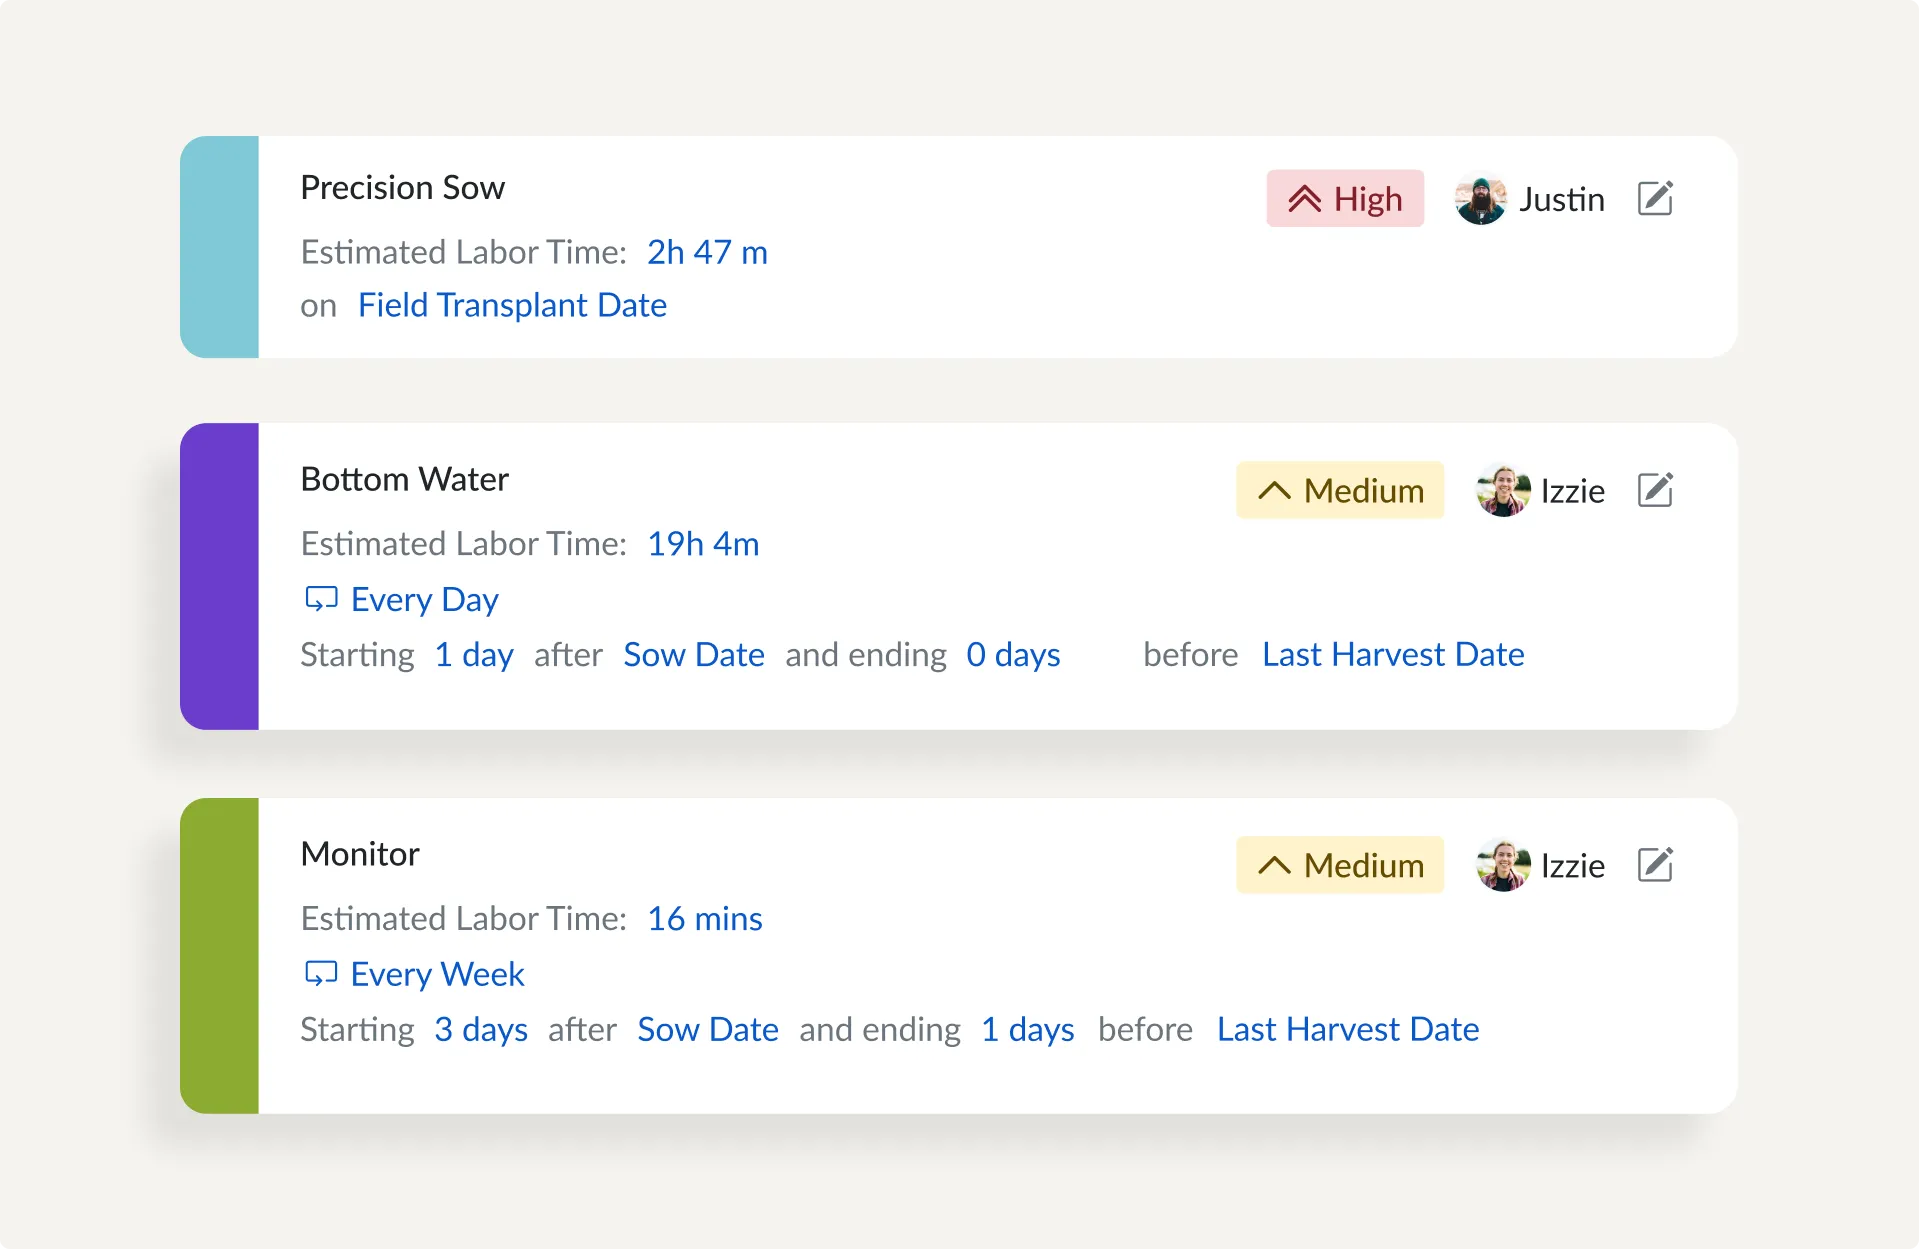Open the Every Day recurrence selector

[423, 598]
